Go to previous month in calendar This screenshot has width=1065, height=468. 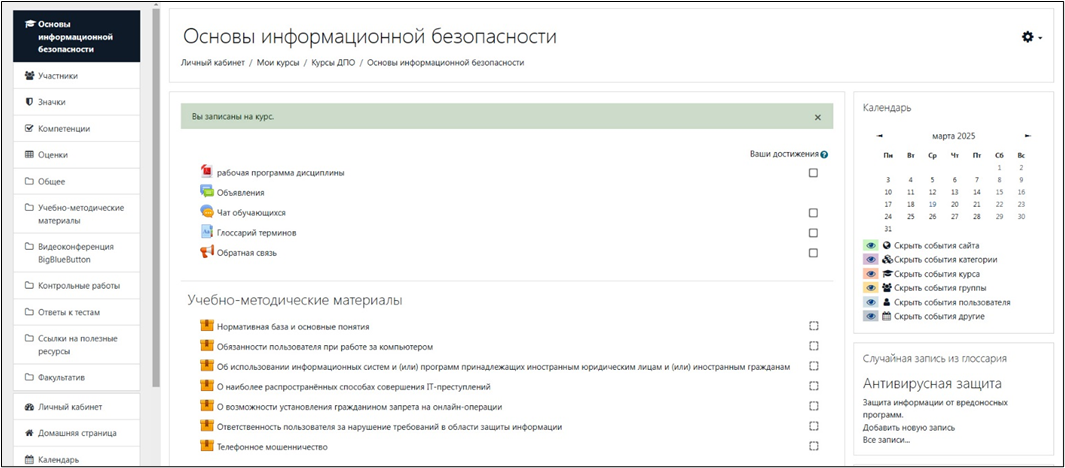coord(880,136)
